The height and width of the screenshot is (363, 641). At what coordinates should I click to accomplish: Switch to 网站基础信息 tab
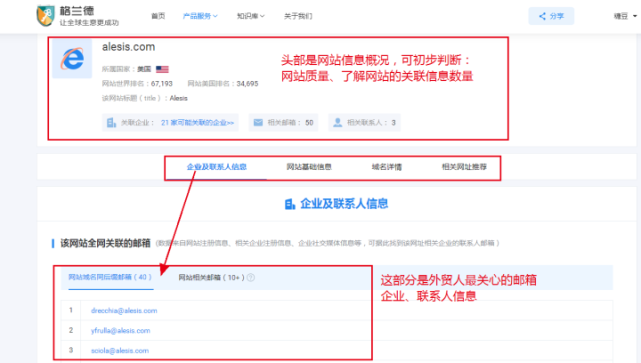309,167
